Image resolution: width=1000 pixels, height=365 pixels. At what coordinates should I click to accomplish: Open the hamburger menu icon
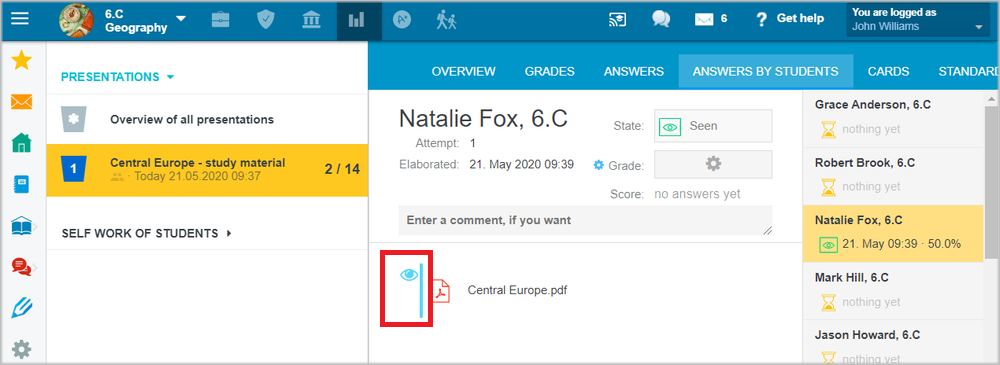coord(20,19)
